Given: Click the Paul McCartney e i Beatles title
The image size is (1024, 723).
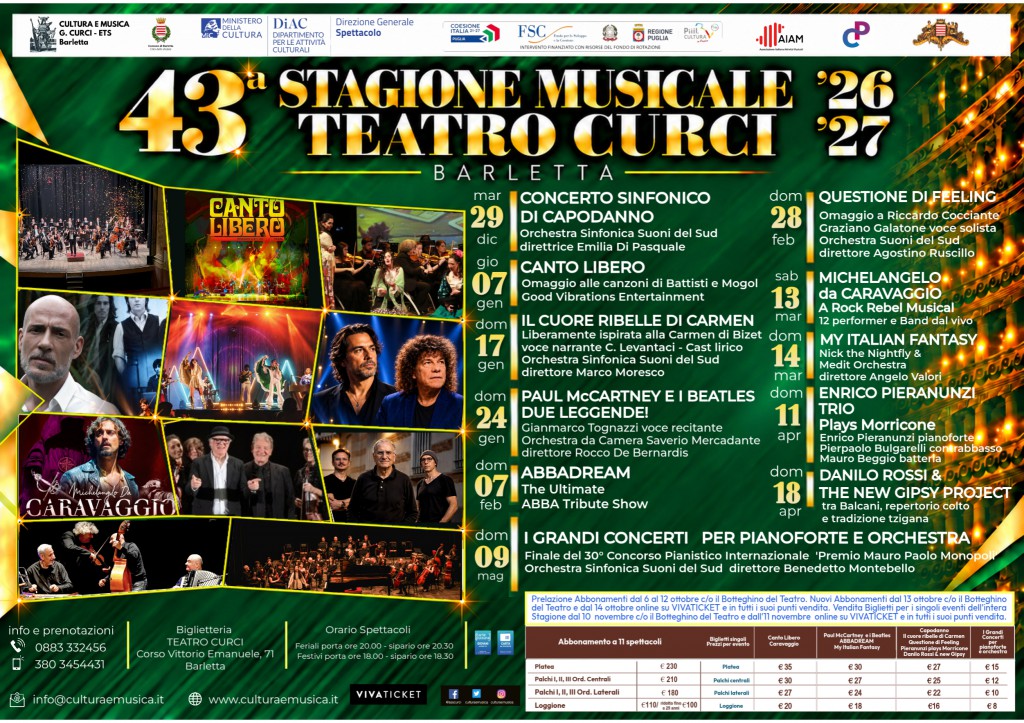Looking at the screenshot, I should 638,404.
